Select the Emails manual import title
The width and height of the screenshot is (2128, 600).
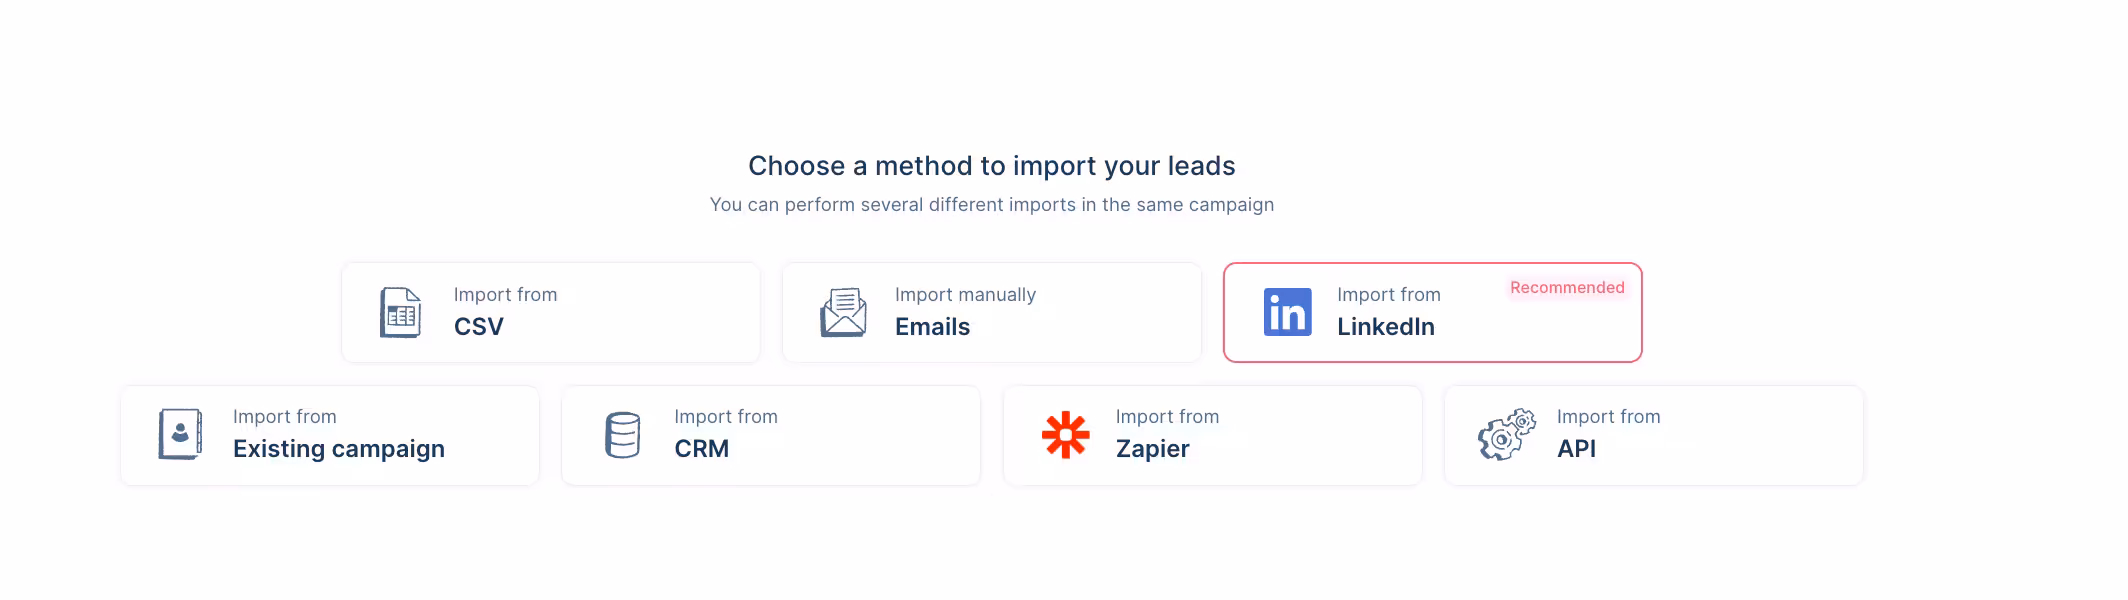pos(932,327)
